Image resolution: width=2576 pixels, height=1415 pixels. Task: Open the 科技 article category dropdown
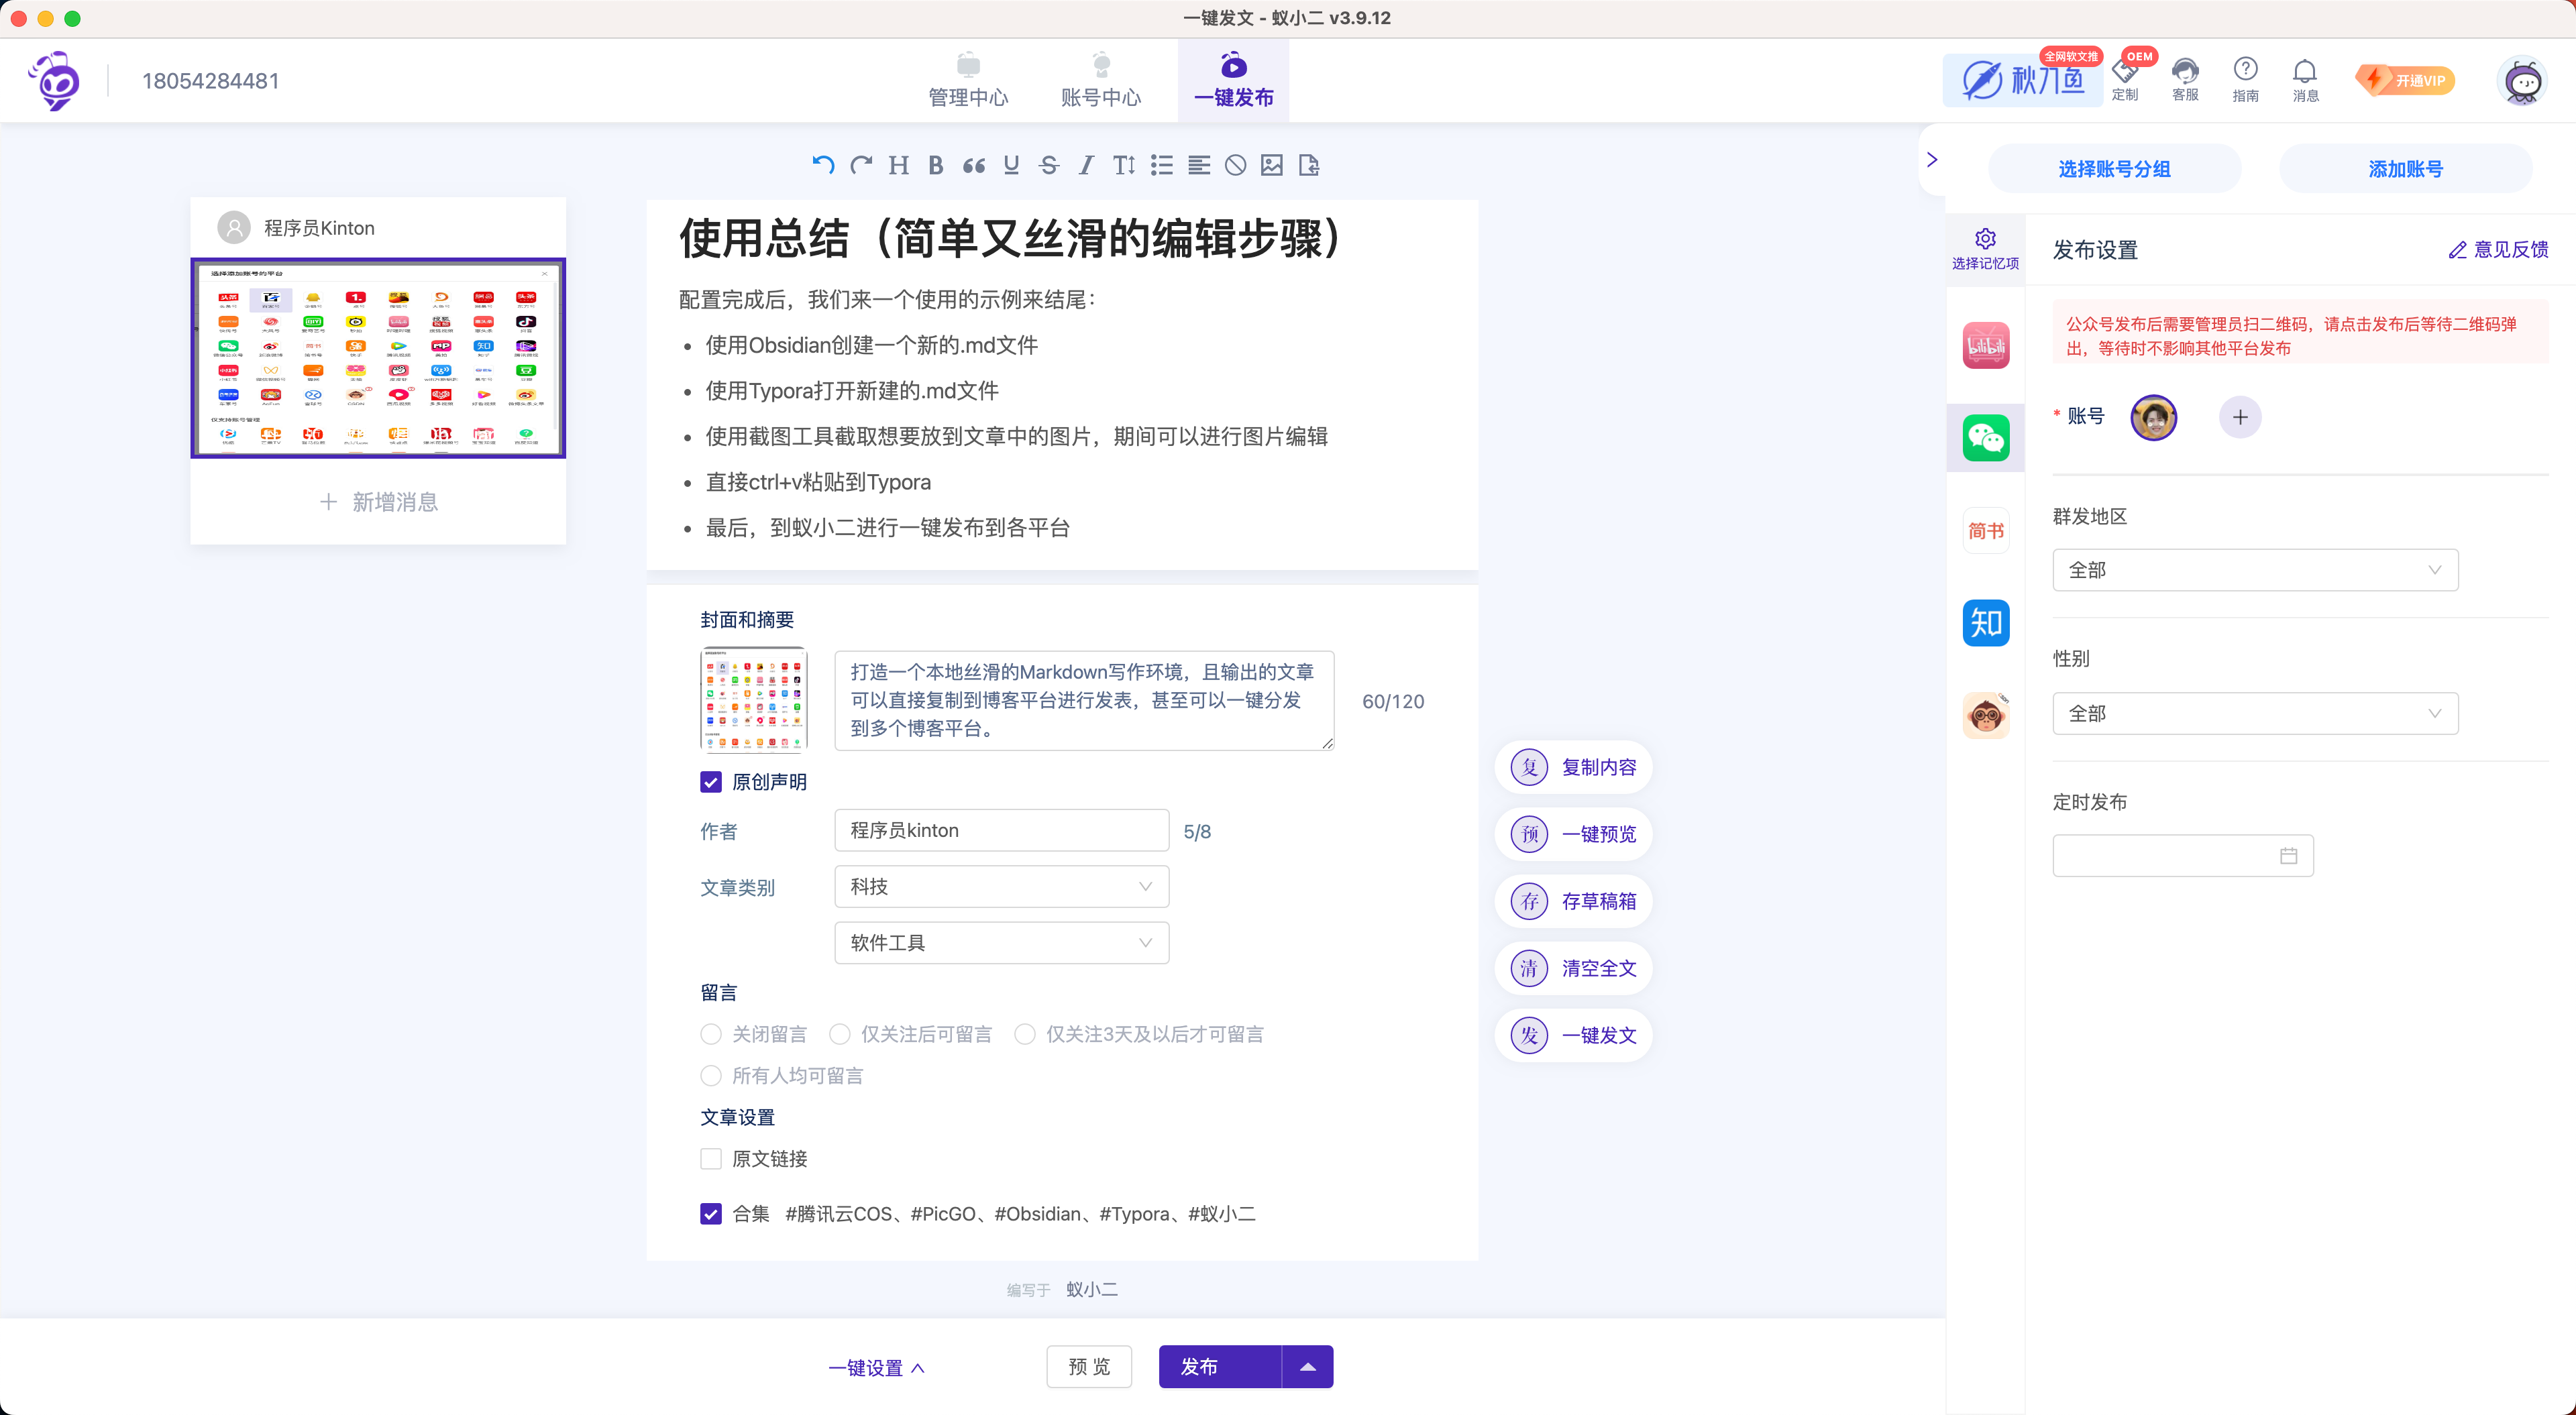coord(1001,886)
